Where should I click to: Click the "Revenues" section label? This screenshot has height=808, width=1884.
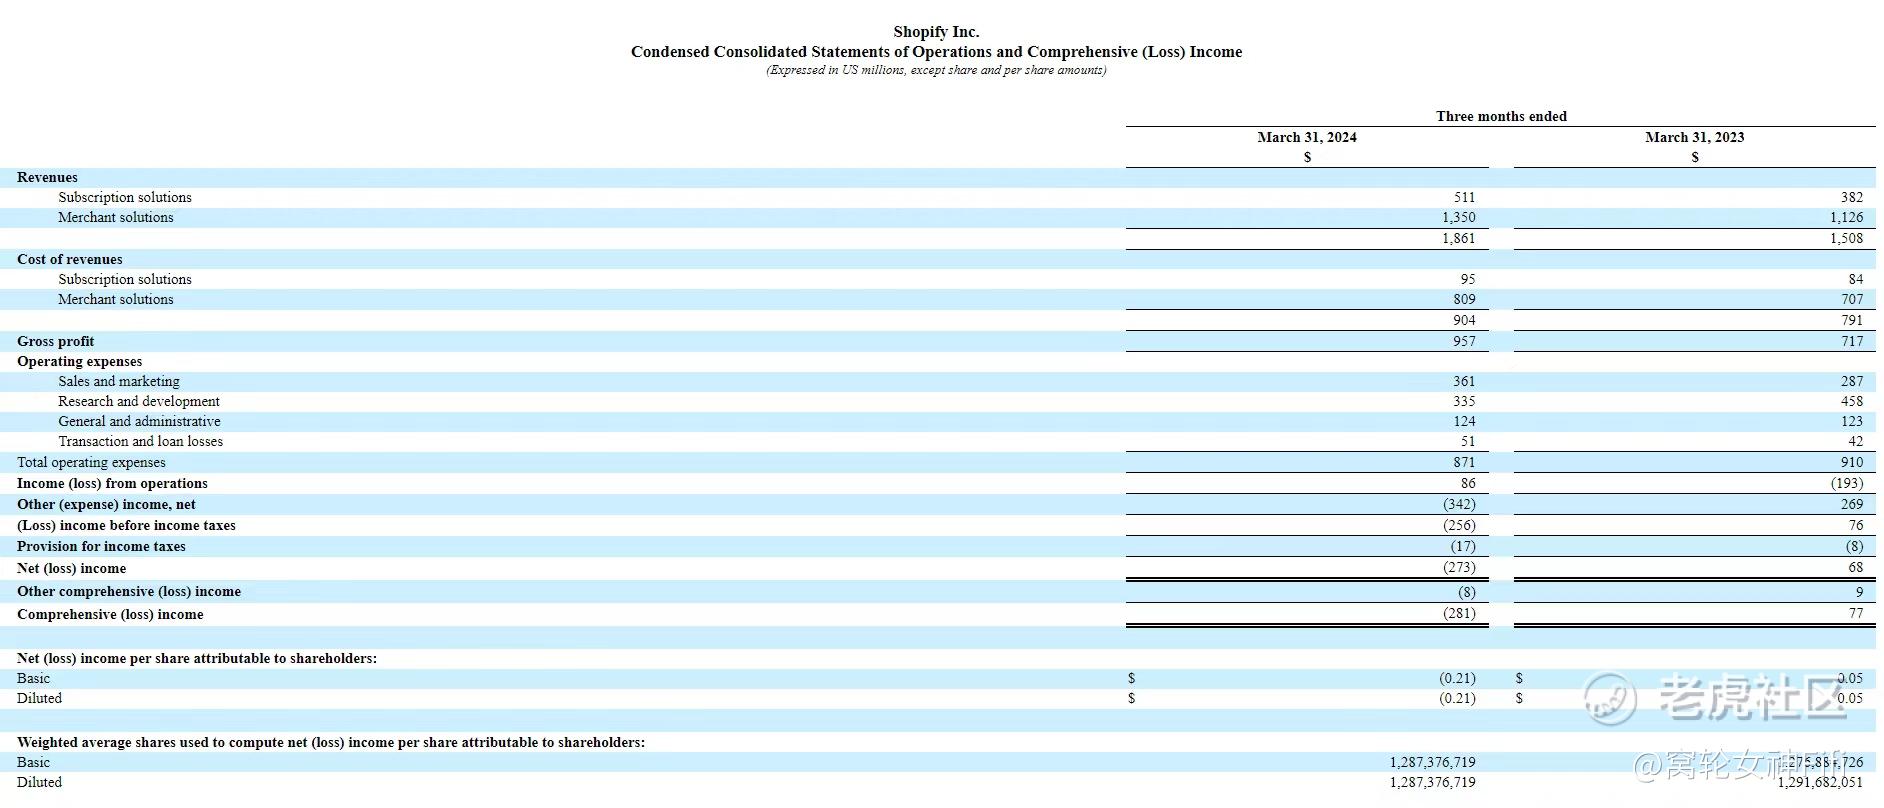click(47, 177)
